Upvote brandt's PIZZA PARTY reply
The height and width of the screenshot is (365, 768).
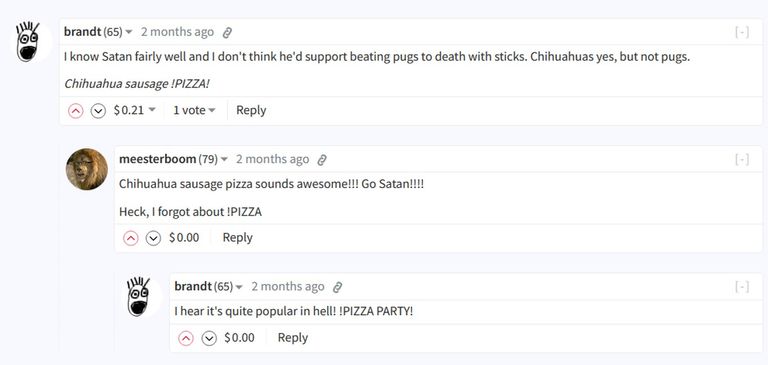[x=186, y=339]
